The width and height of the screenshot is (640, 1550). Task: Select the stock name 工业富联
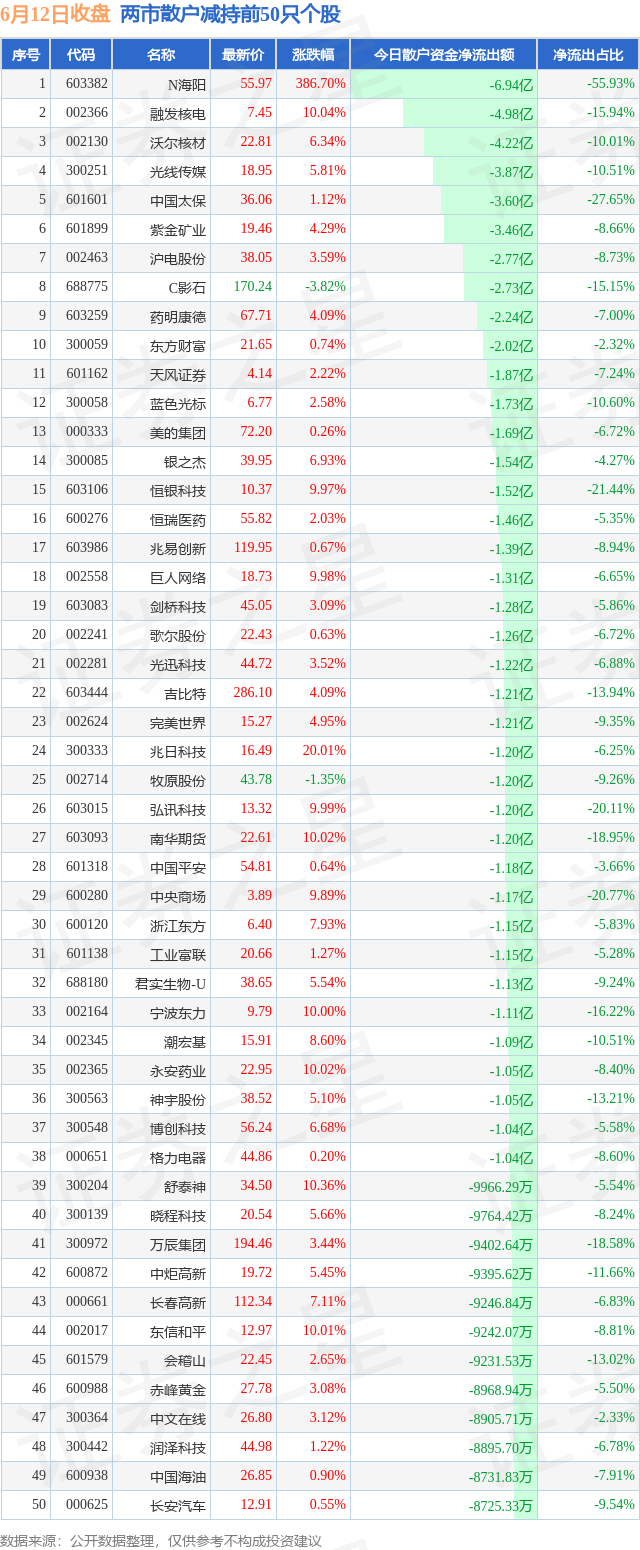[178, 954]
